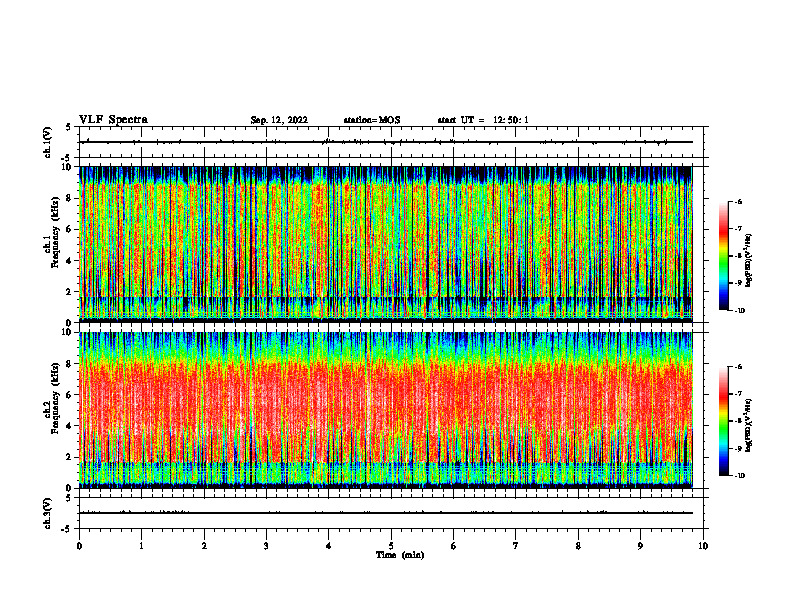Screen dimensions: 792x612
Task: Click the "-10" label on ch.2 color bar
Action: [x=739, y=476]
